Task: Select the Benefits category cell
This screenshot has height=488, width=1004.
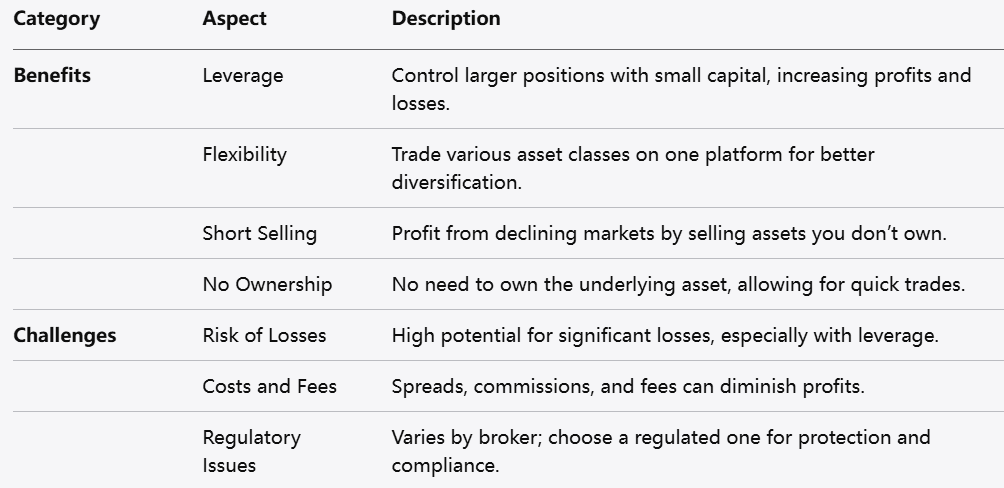Action: tap(52, 75)
